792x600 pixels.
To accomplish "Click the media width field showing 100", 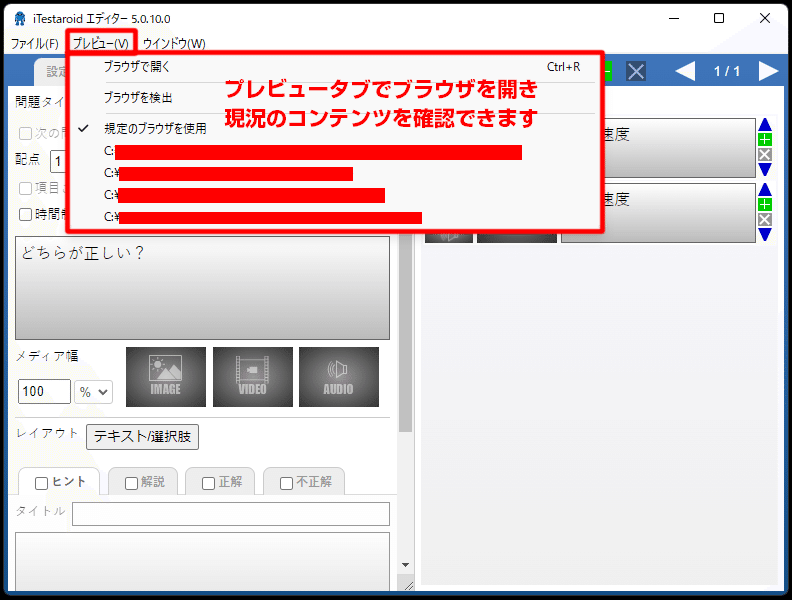I will click(x=44, y=392).
